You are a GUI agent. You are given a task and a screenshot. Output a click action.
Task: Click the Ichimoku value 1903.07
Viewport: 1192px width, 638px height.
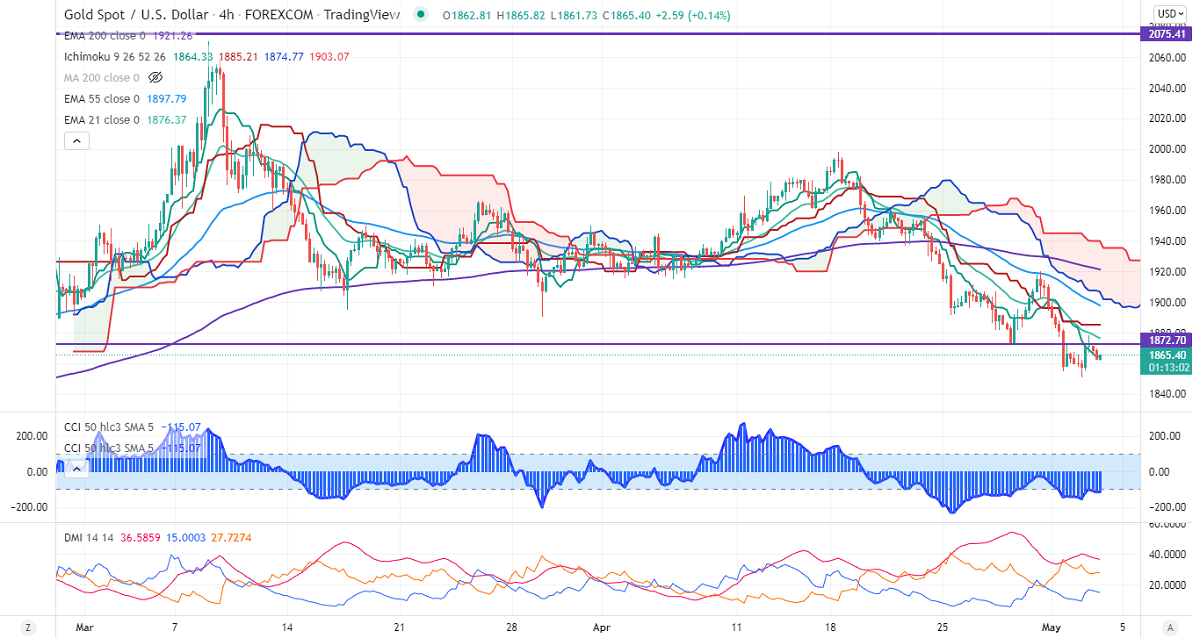(329, 56)
